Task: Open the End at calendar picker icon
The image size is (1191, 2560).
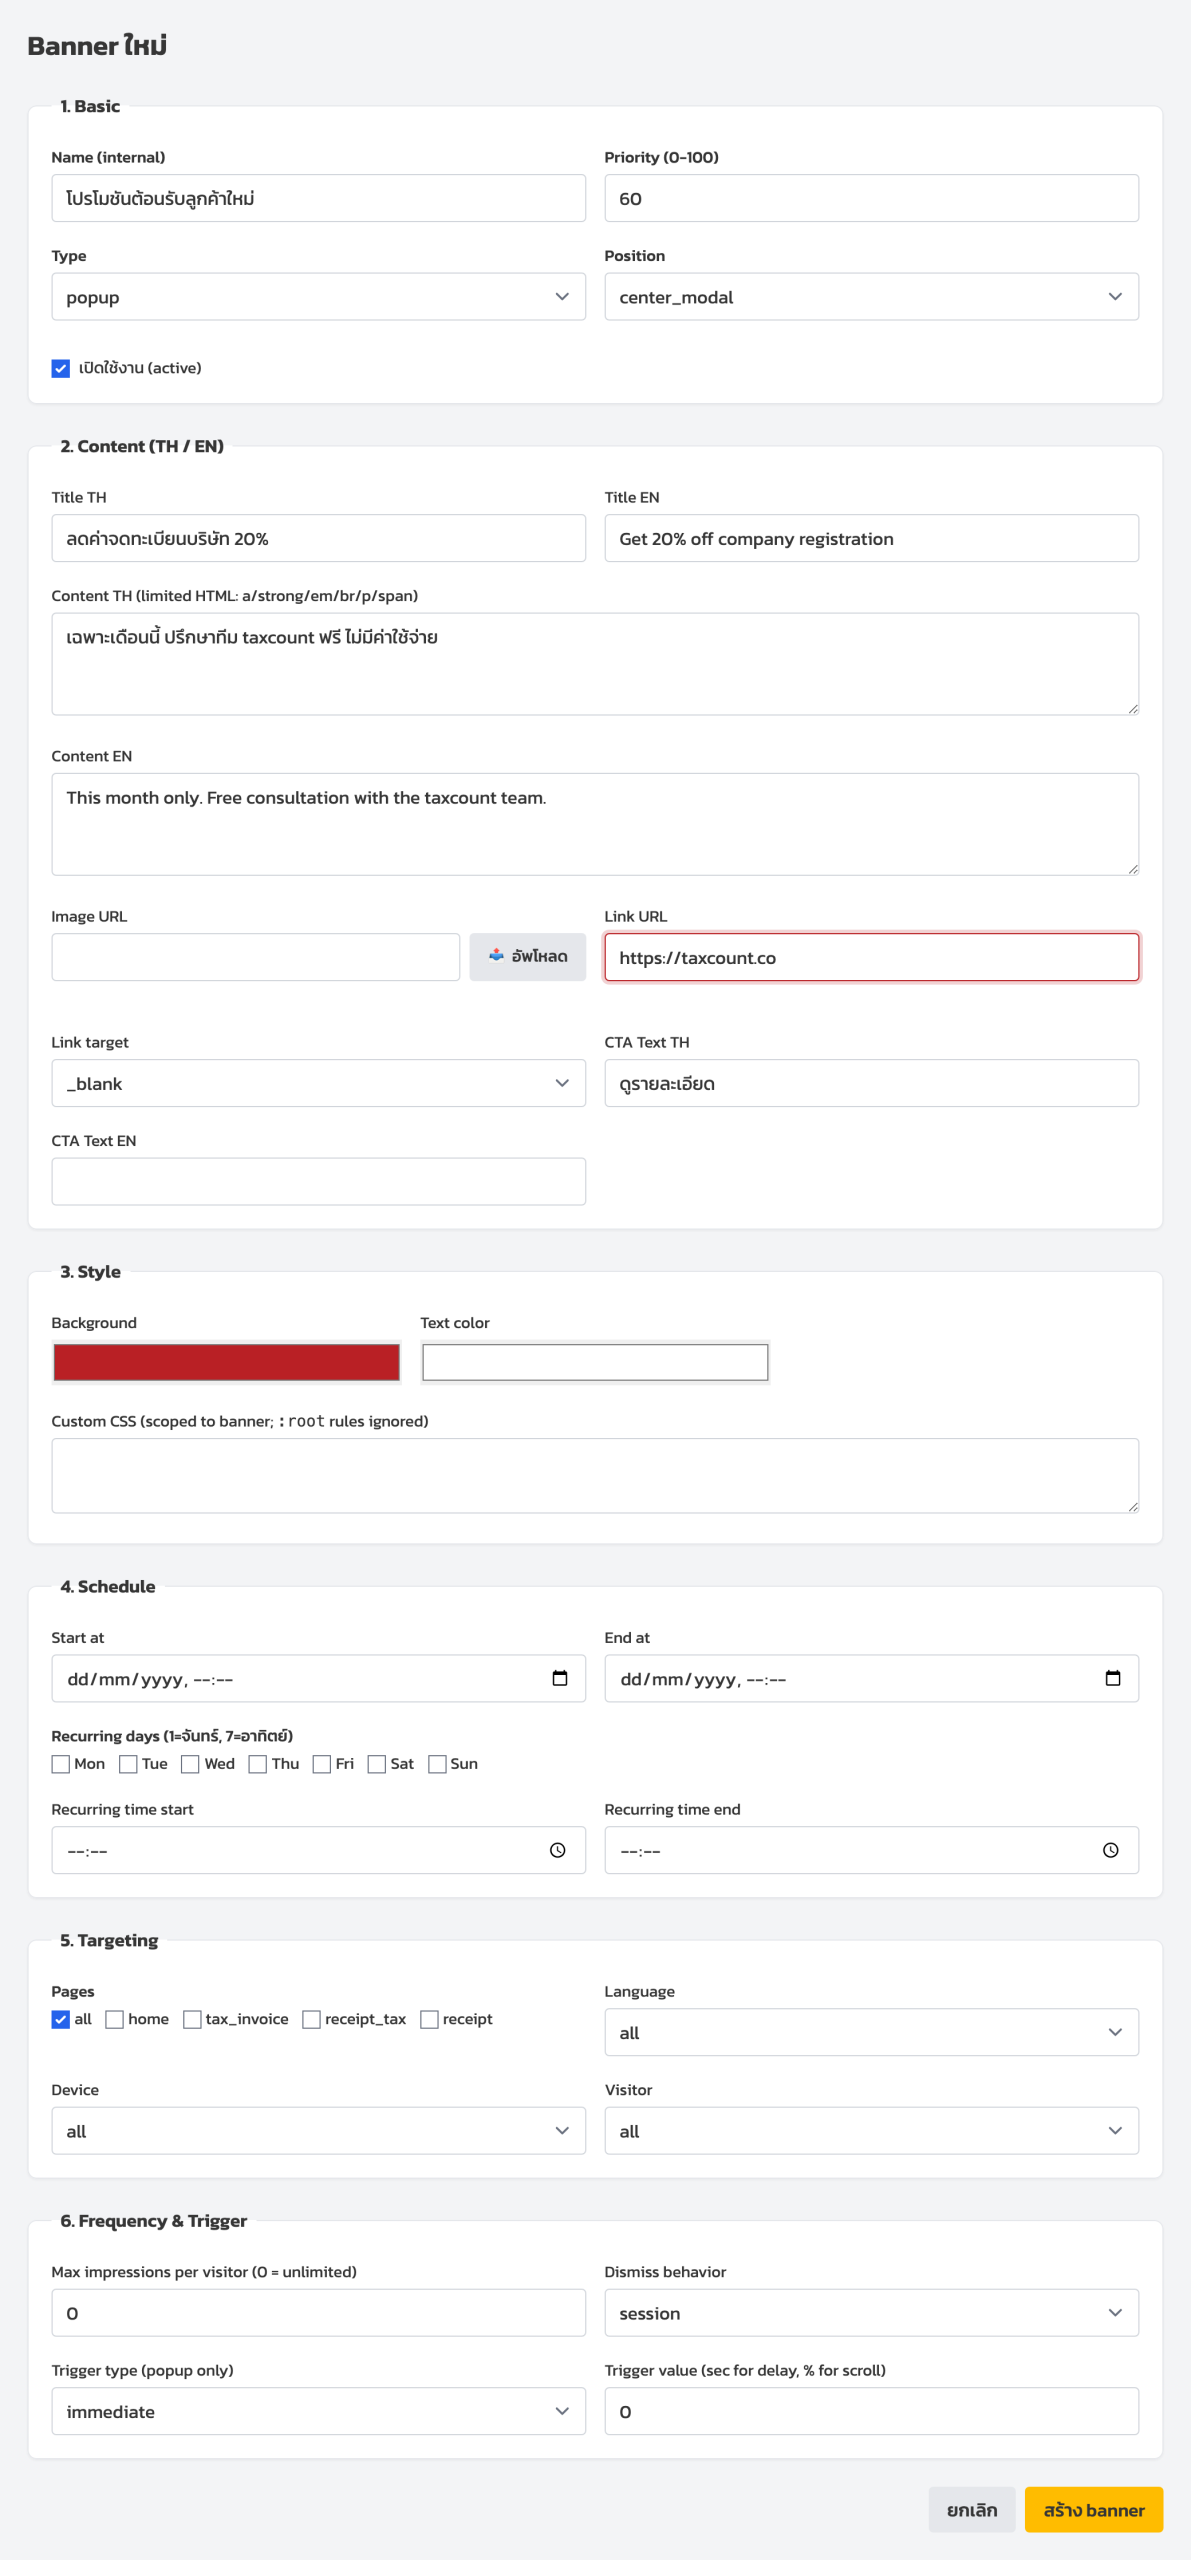Action: pyautogui.click(x=1113, y=1678)
